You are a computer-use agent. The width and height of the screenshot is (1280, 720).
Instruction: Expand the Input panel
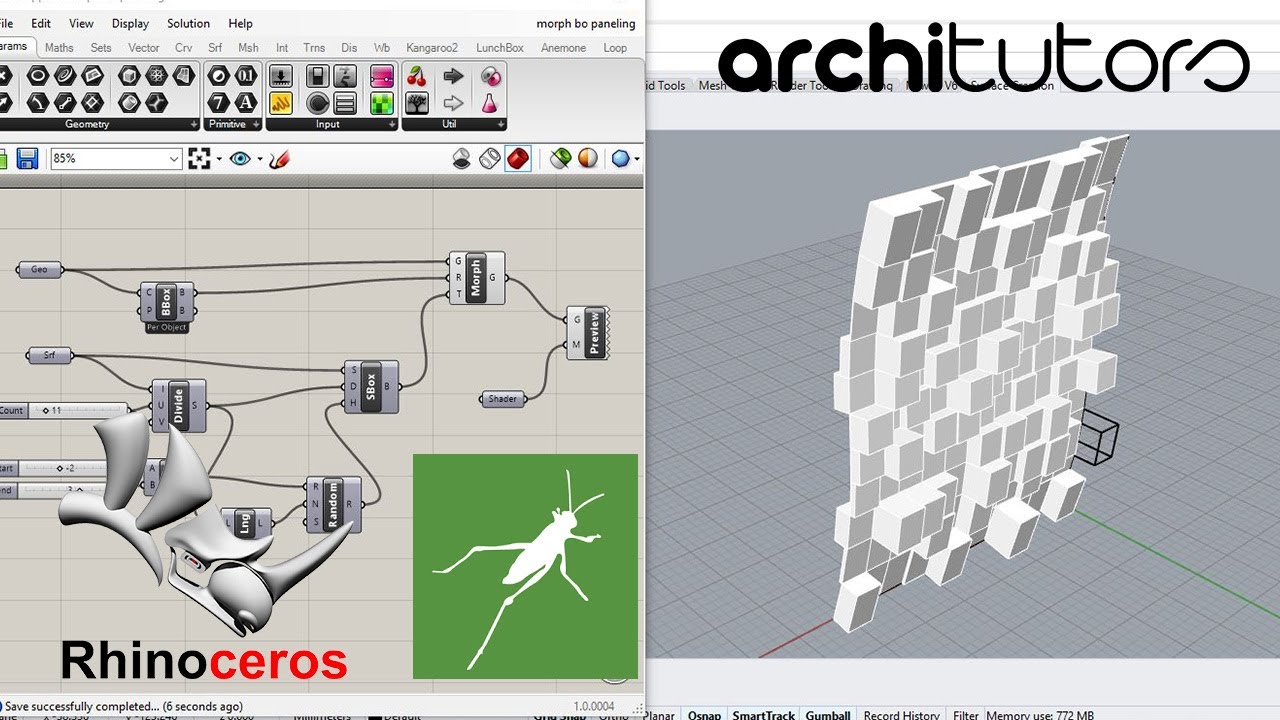(392, 125)
